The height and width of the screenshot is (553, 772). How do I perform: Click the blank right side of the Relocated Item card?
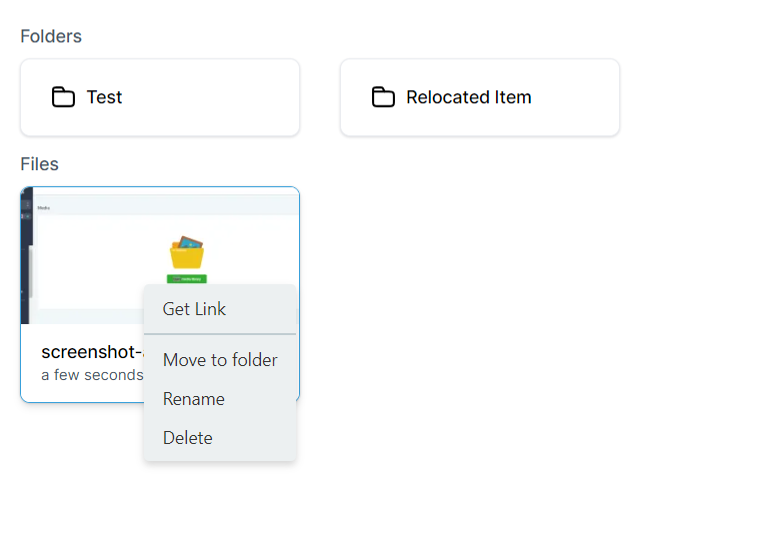tap(580, 97)
